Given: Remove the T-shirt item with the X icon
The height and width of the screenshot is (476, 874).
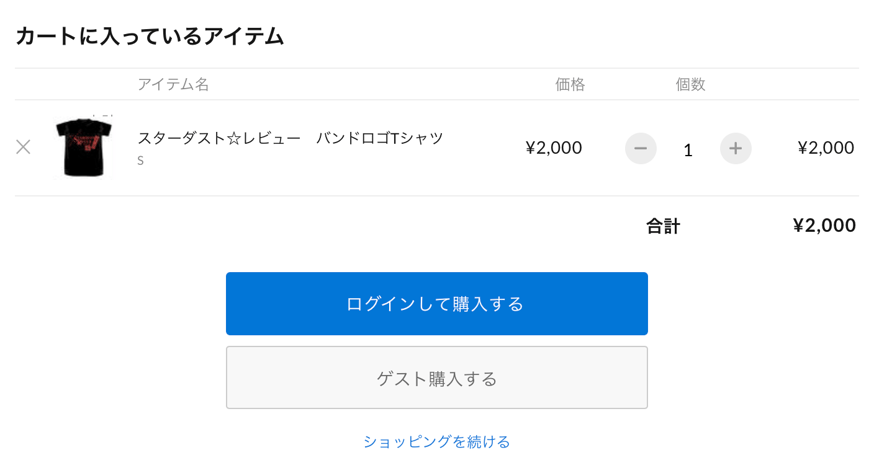Looking at the screenshot, I should tap(23, 147).
